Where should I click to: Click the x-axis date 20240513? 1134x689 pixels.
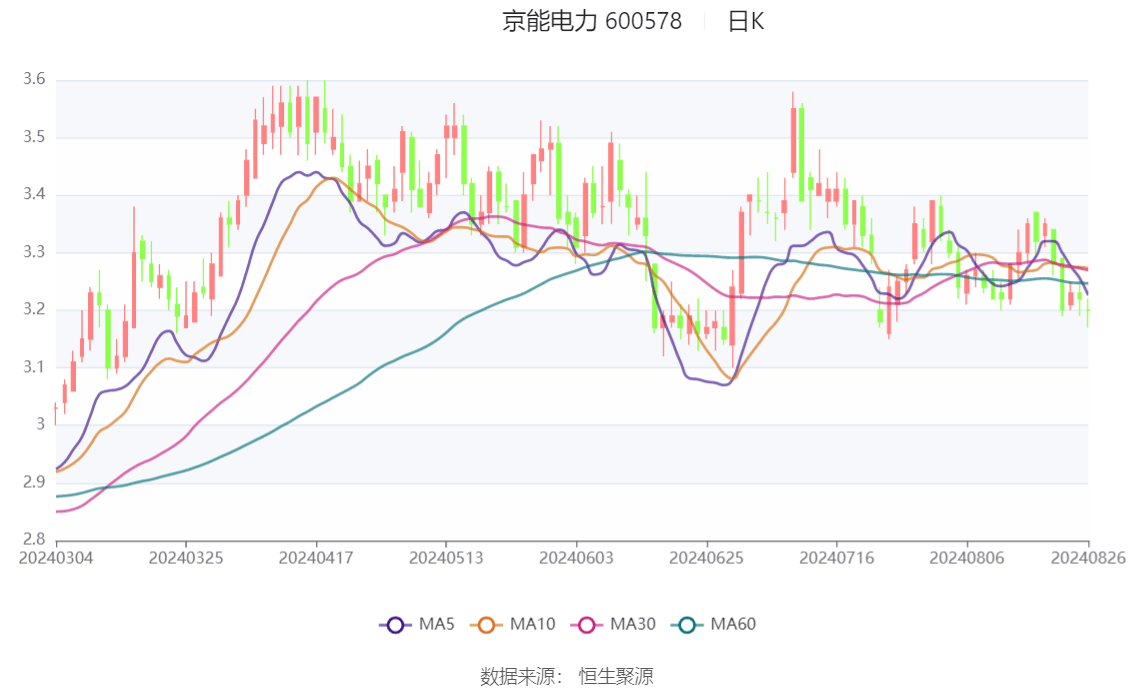click(x=446, y=558)
